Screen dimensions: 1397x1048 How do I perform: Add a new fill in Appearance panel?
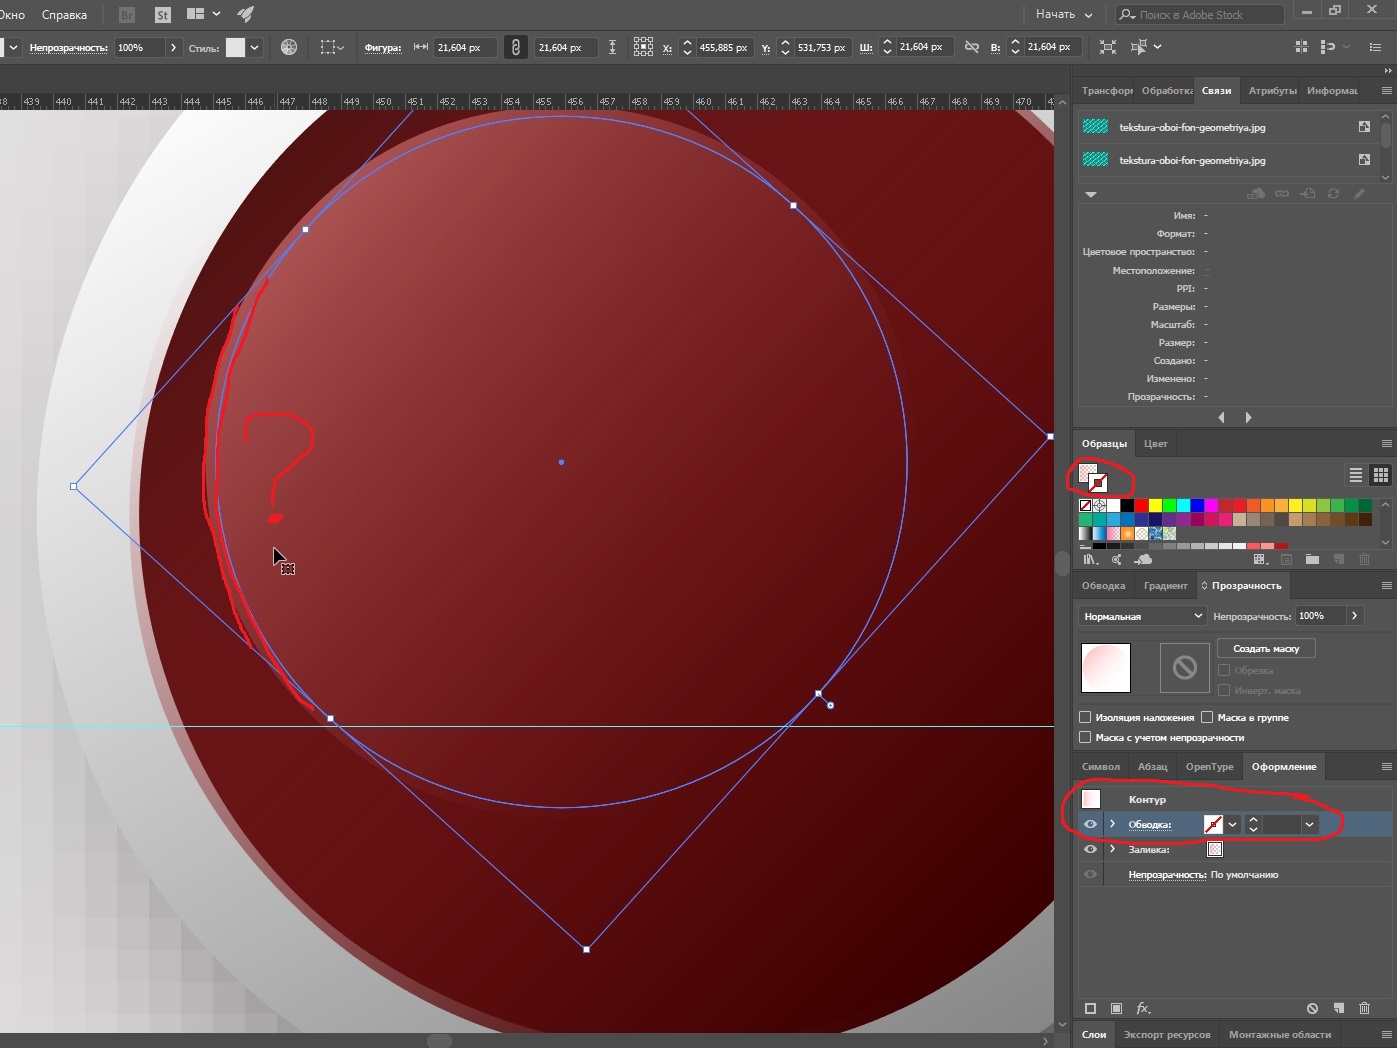click(1116, 1008)
